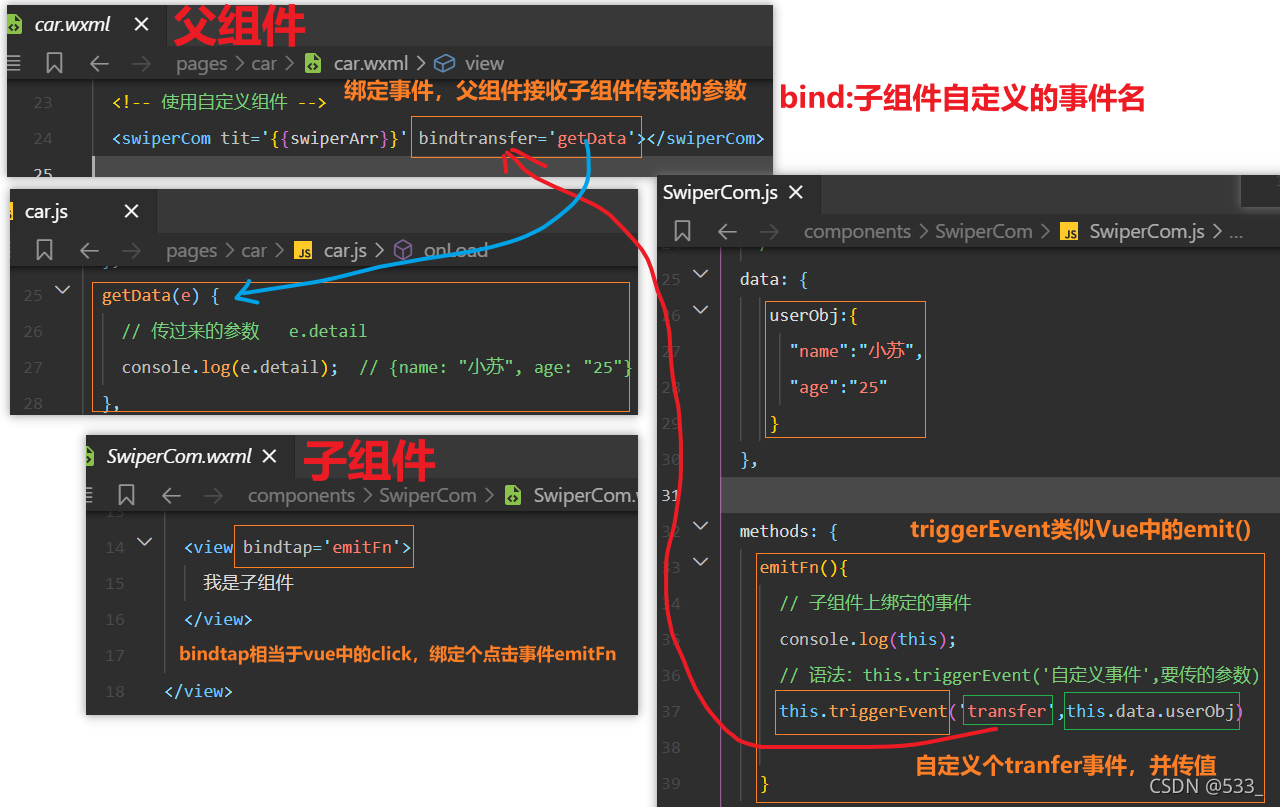Image resolution: width=1280 pixels, height=807 pixels.
Task: Click the "age":"25" line in SwiperCom.js
Action: [x=838, y=387]
